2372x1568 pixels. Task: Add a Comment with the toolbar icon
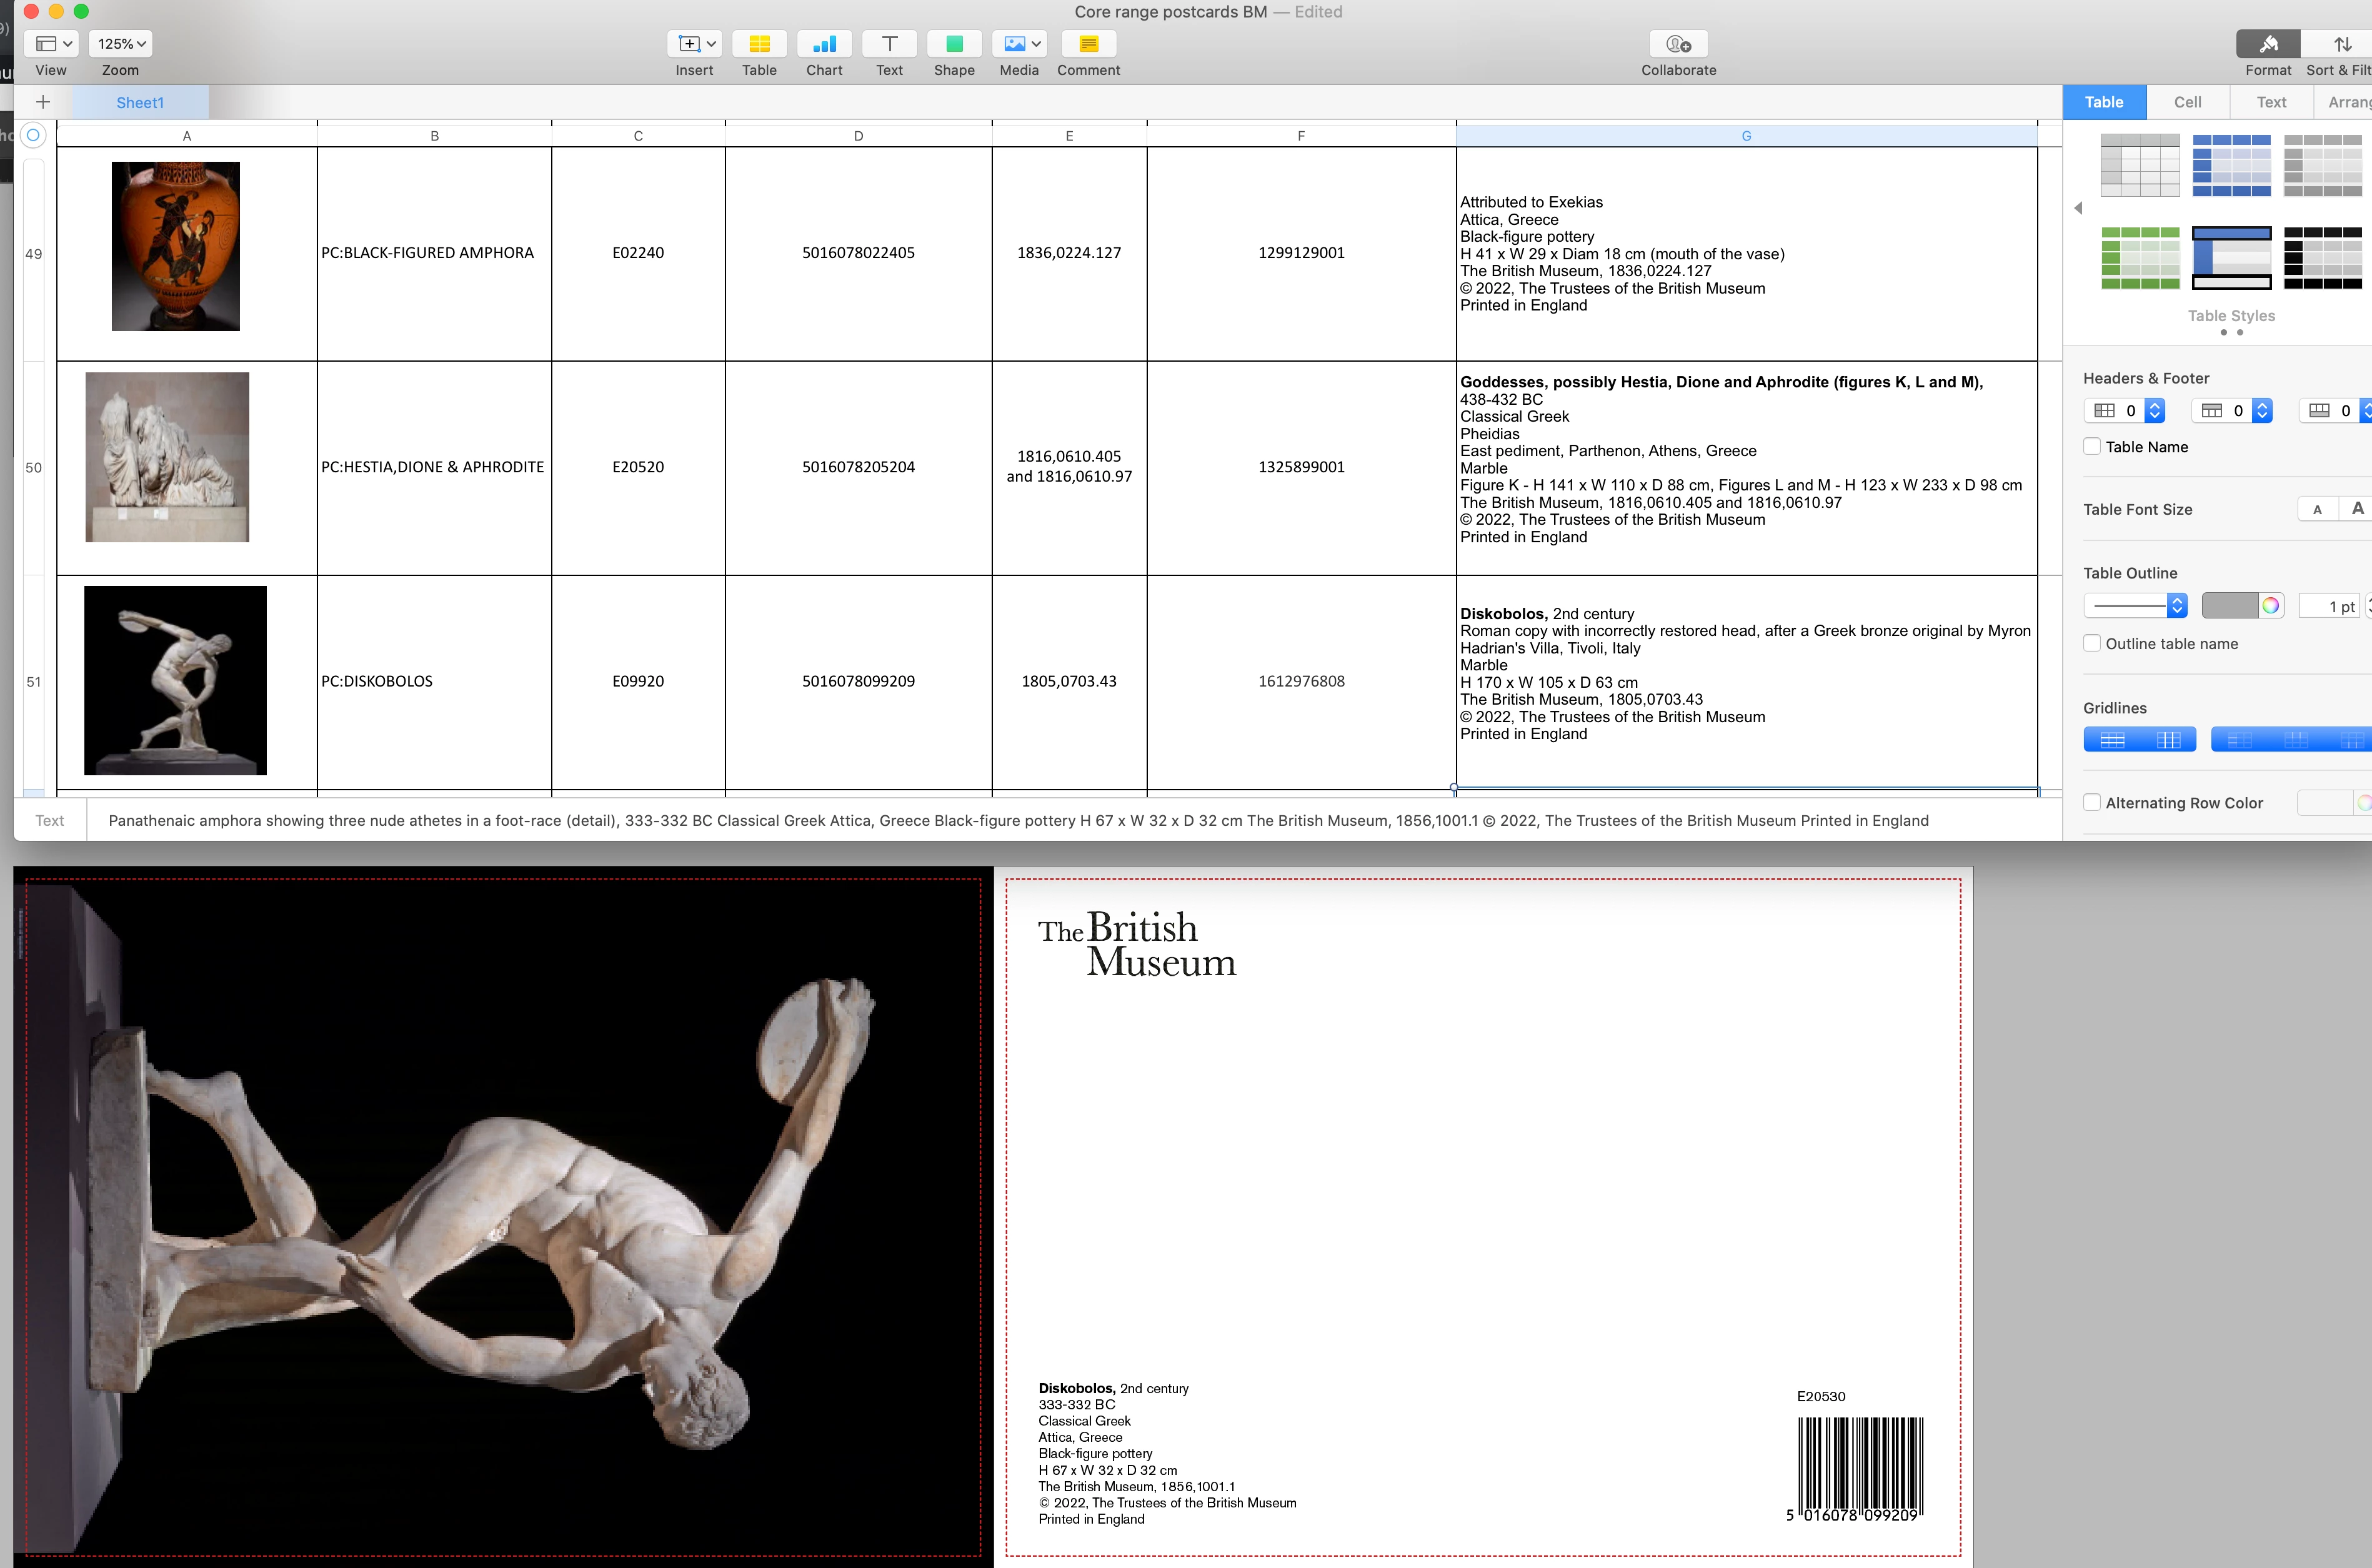tap(1088, 44)
